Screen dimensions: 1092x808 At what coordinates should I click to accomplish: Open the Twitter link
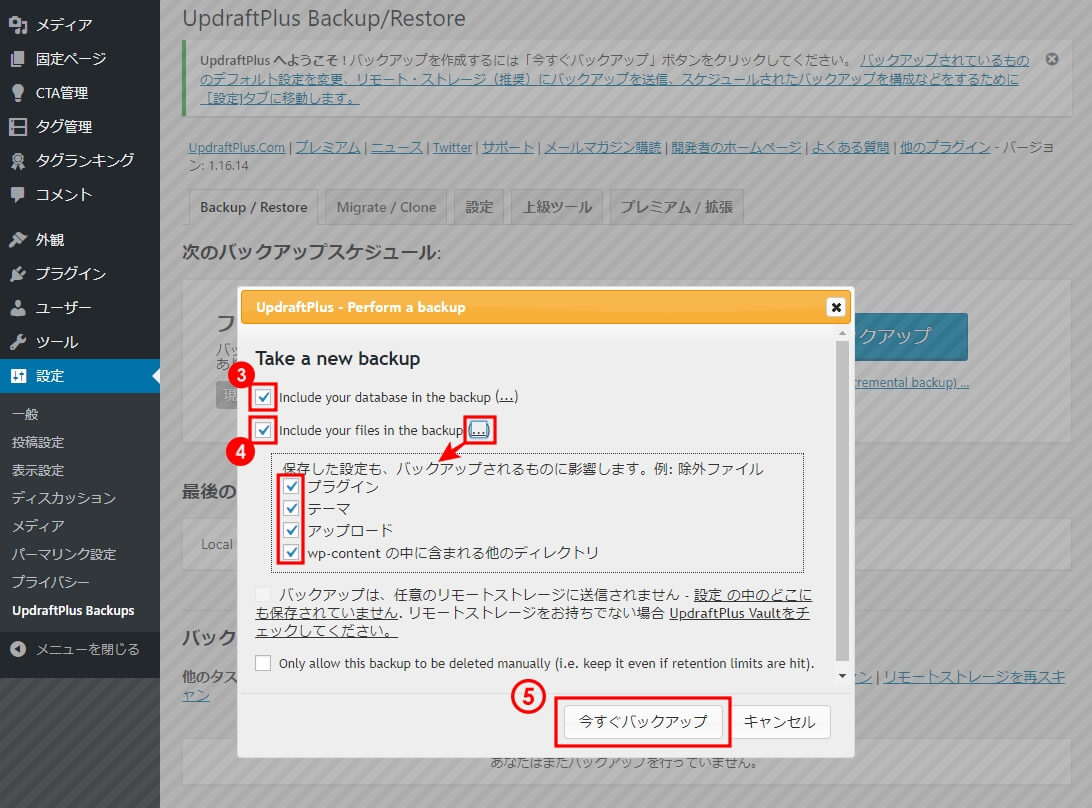coord(453,148)
